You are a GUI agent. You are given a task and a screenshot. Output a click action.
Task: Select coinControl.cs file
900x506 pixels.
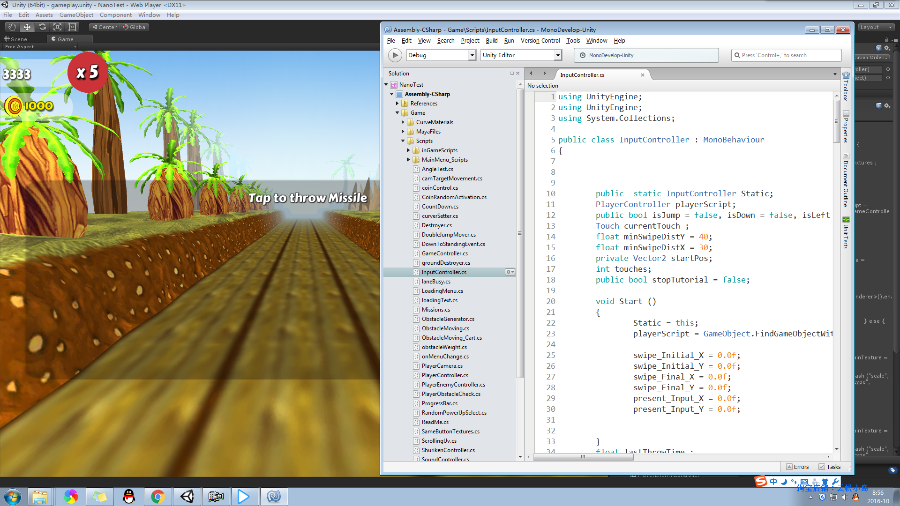439,188
